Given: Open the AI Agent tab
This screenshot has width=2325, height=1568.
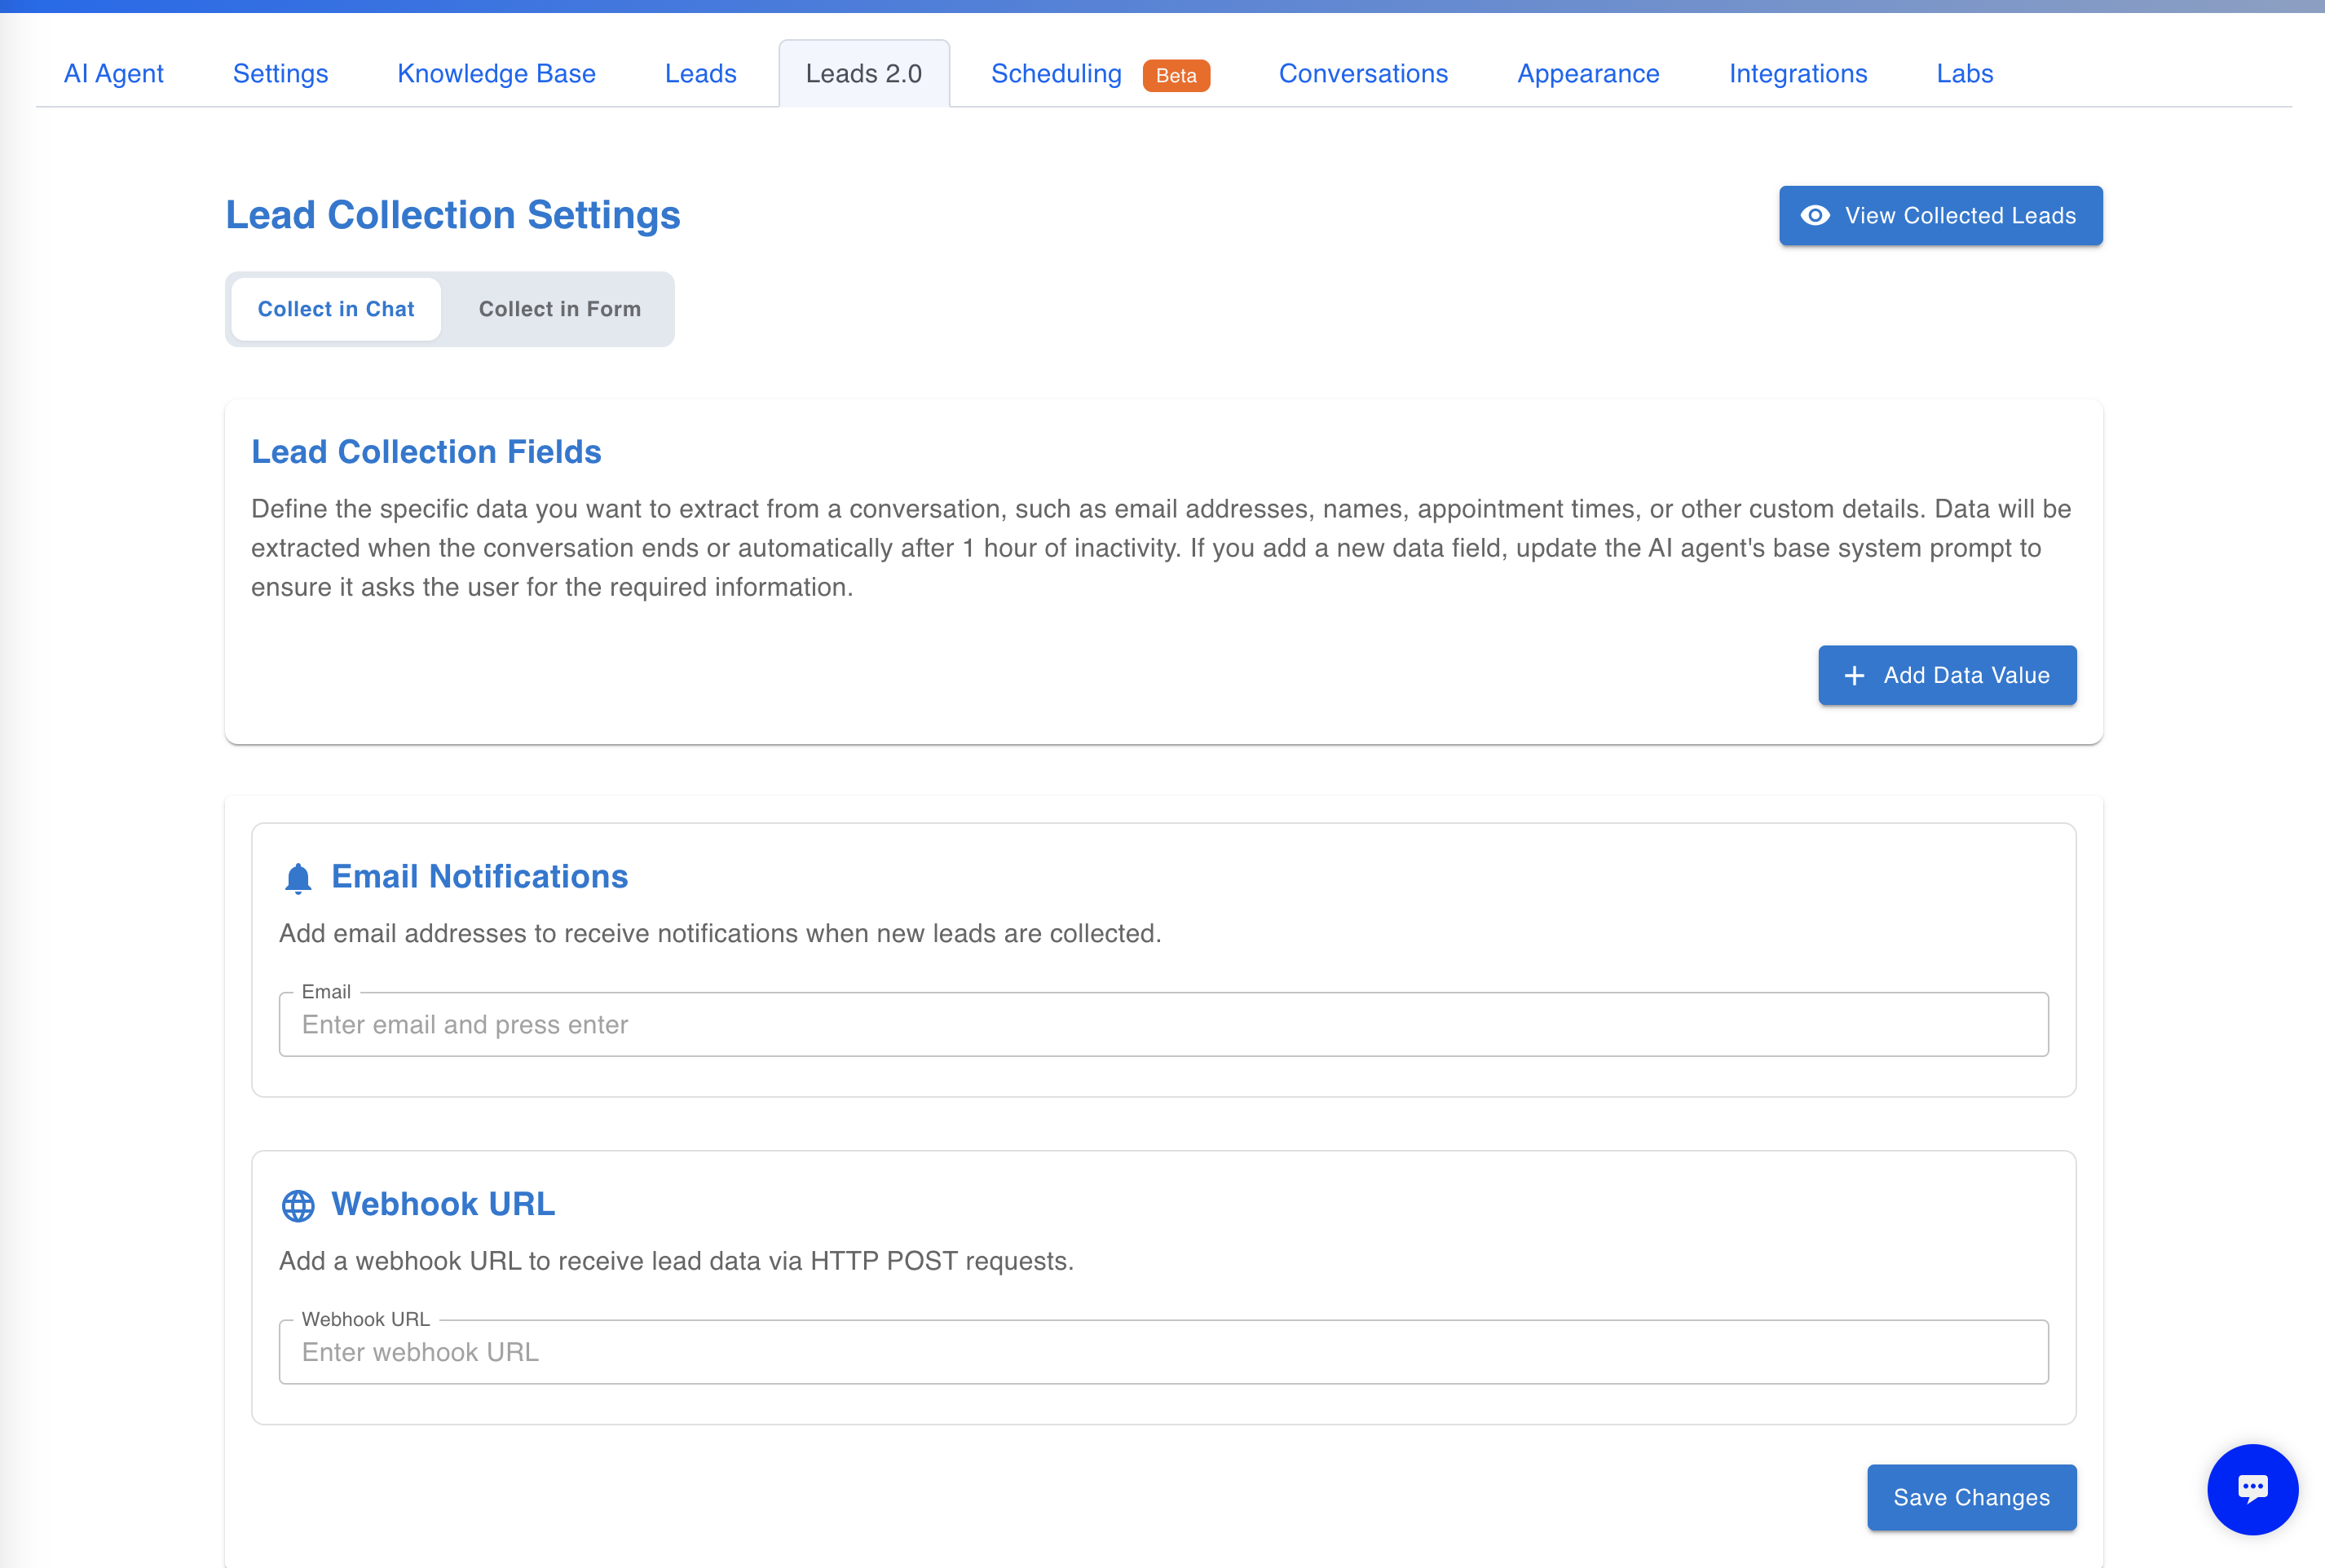Looking at the screenshot, I should click(x=113, y=74).
